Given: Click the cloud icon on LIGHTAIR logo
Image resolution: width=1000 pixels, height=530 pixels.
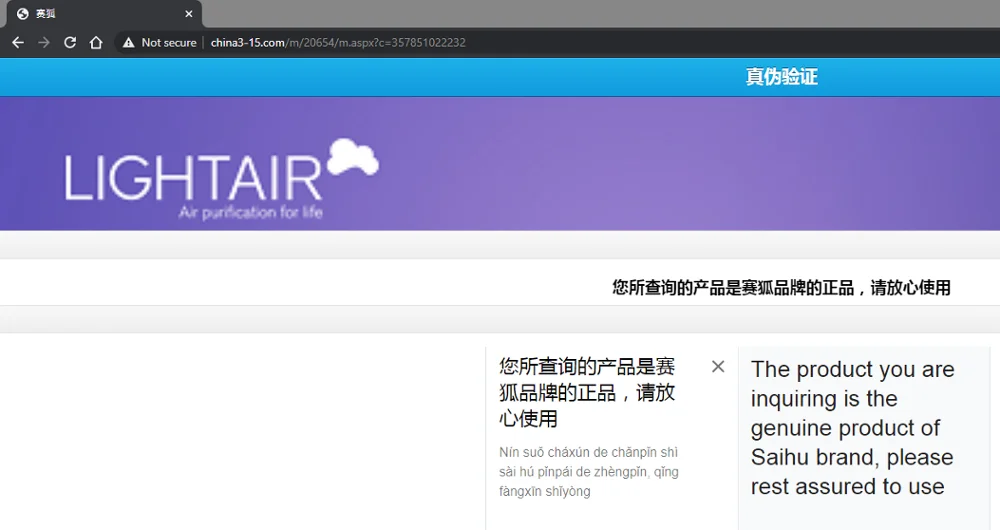Looking at the screenshot, I should 353,157.
